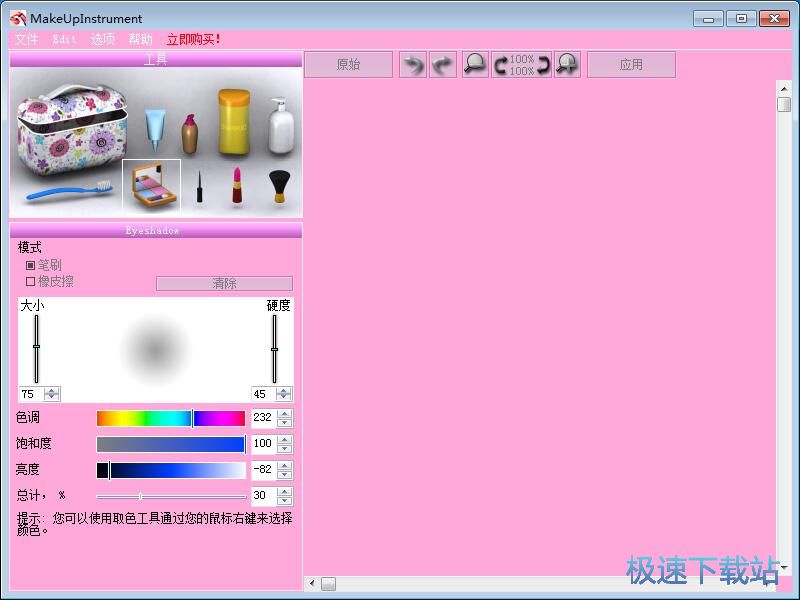The height and width of the screenshot is (600, 800).
Task: Click the 清除 clear button
Action: 224,284
